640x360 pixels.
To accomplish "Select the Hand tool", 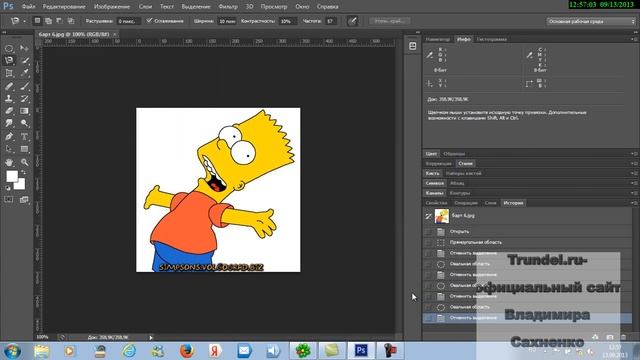I will pos(9,162).
